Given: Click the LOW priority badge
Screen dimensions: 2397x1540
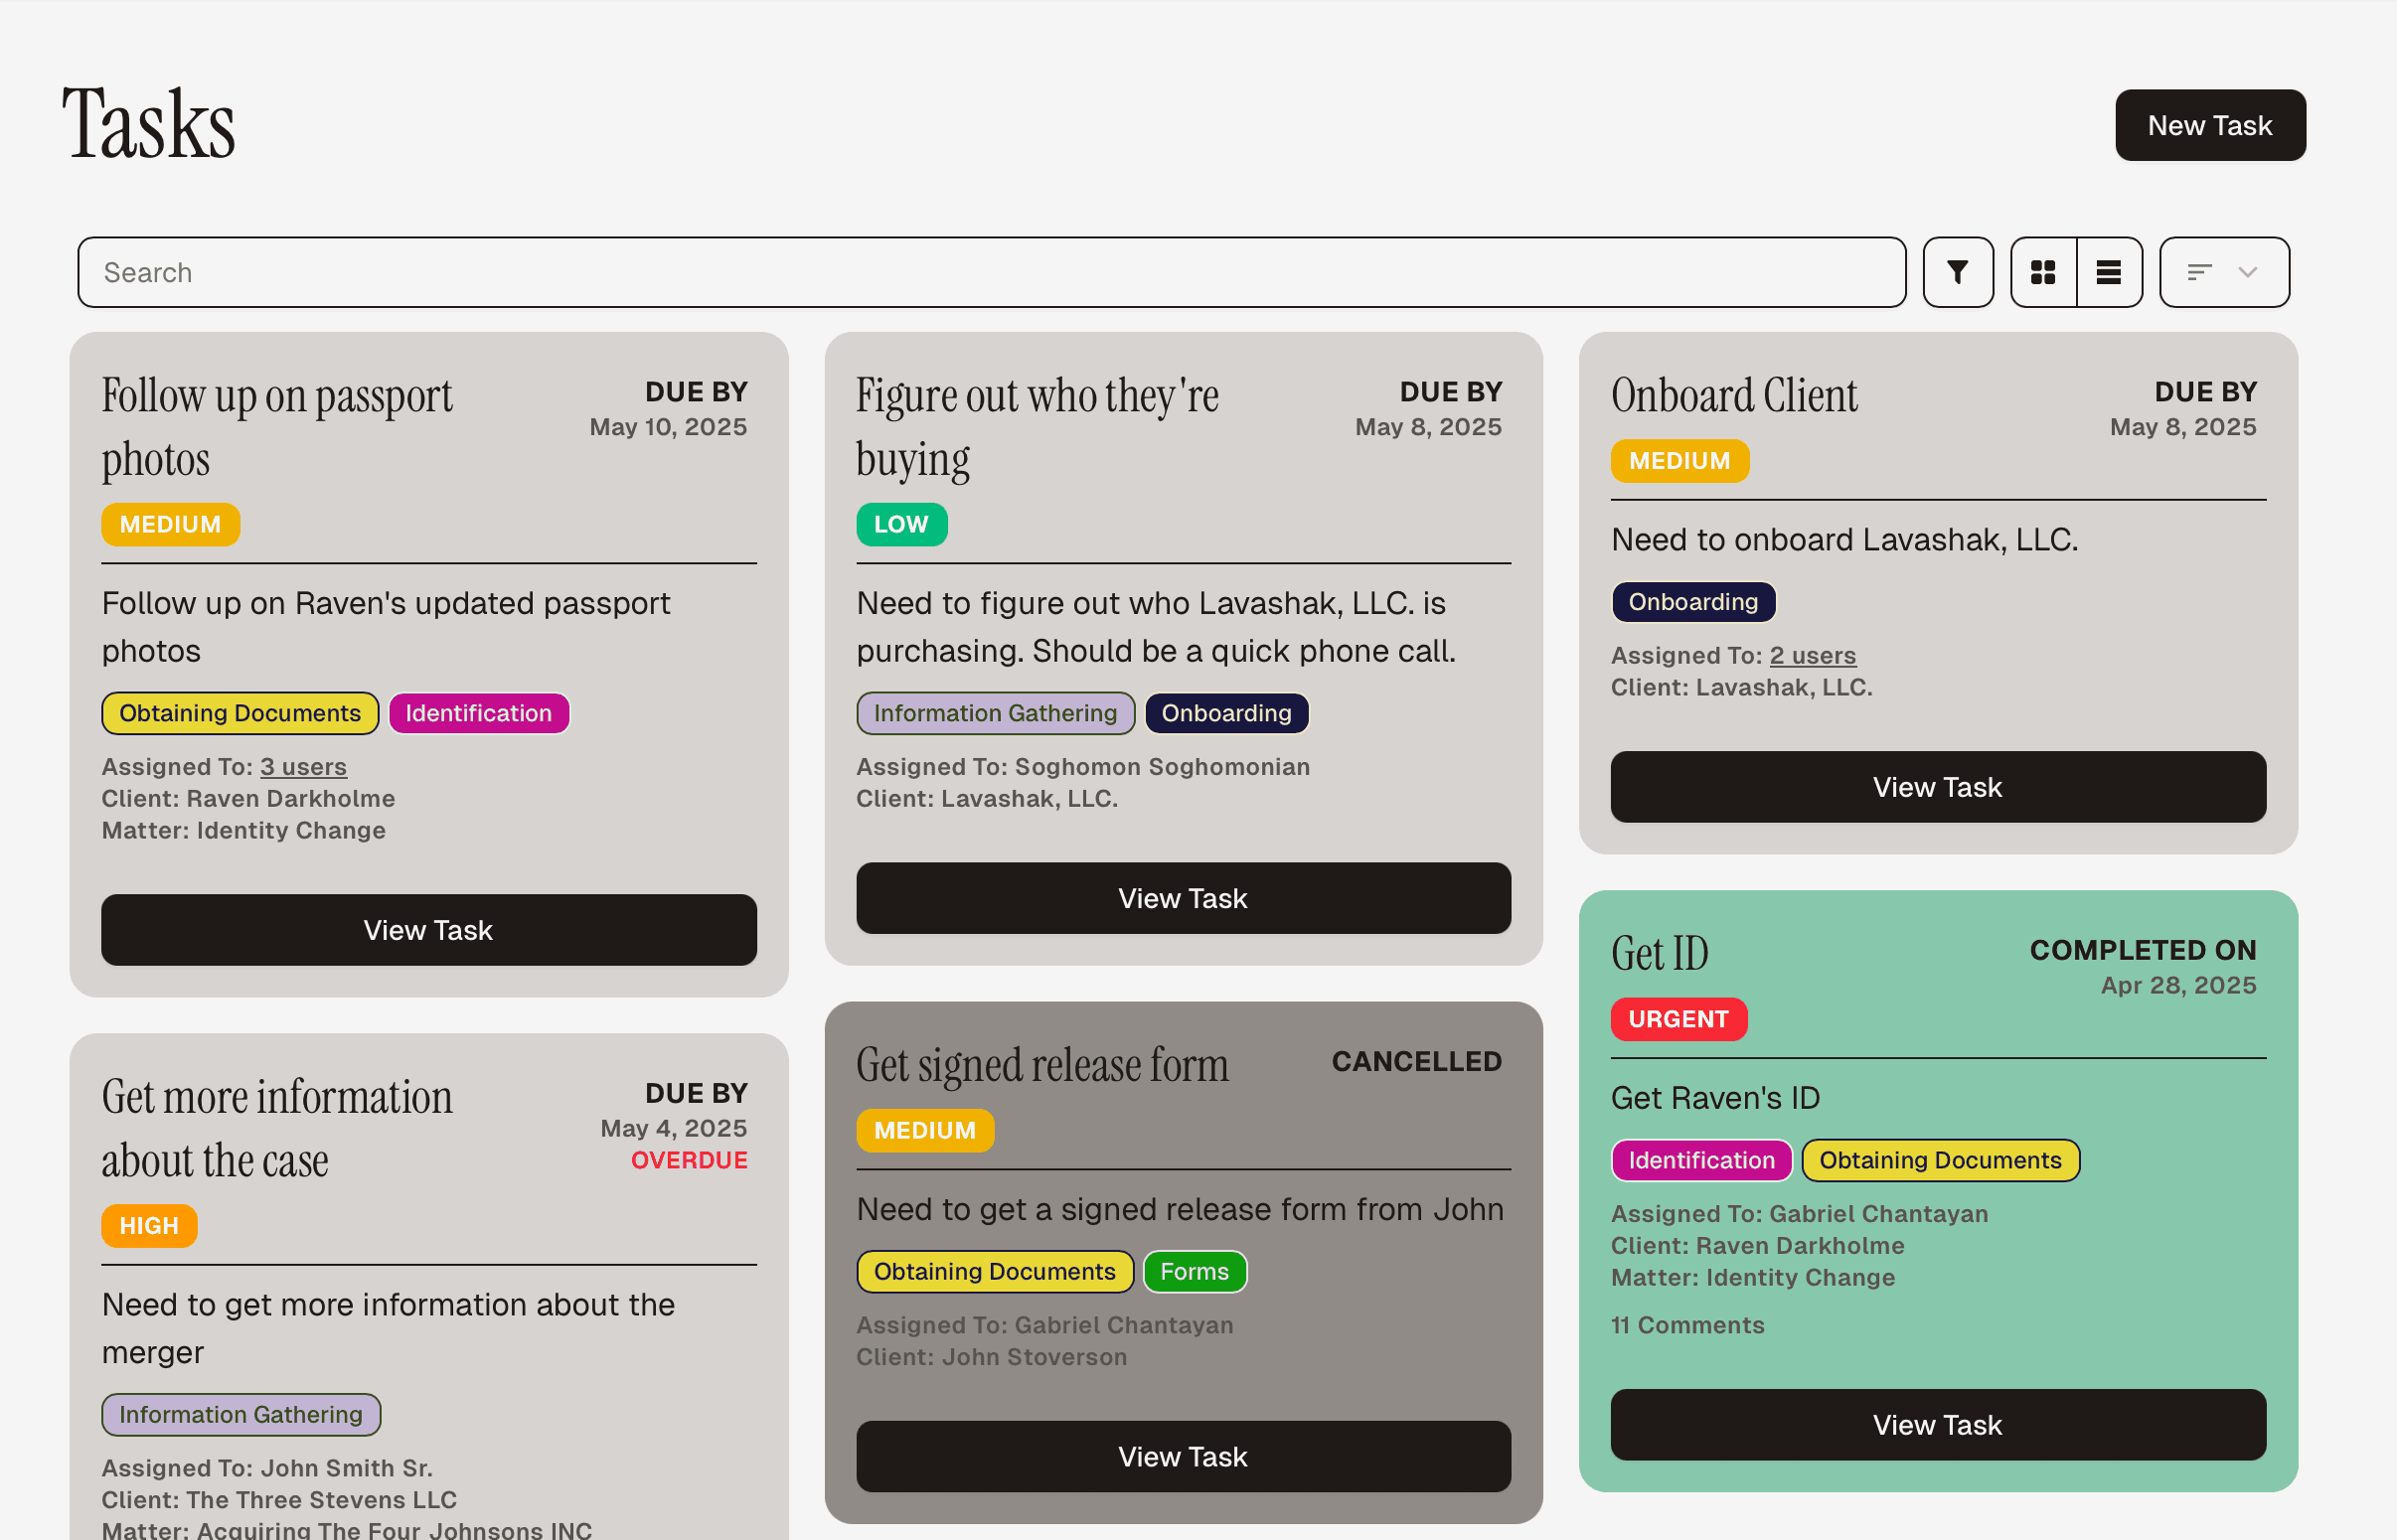Looking at the screenshot, I should 901,524.
